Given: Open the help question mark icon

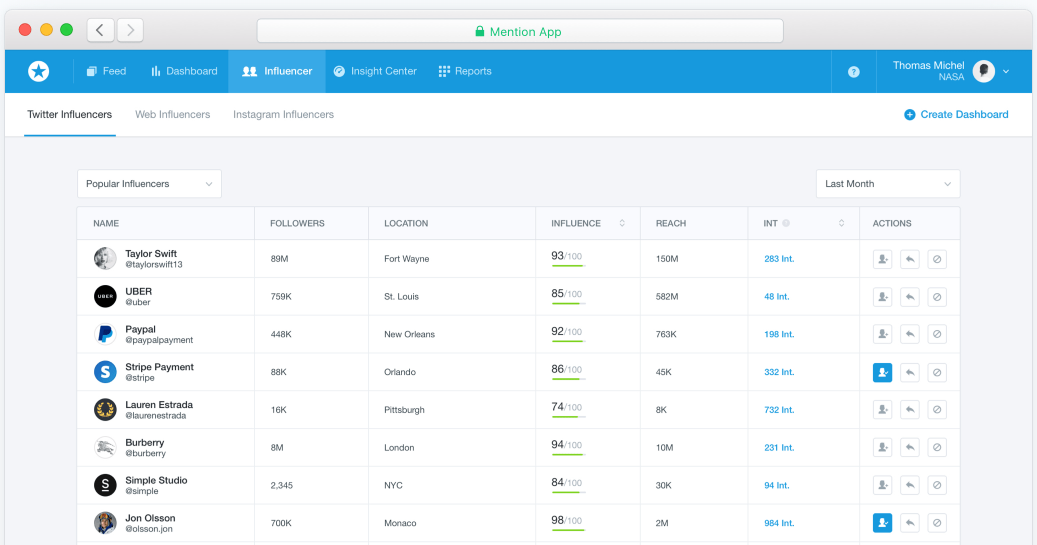Looking at the screenshot, I should point(854,71).
